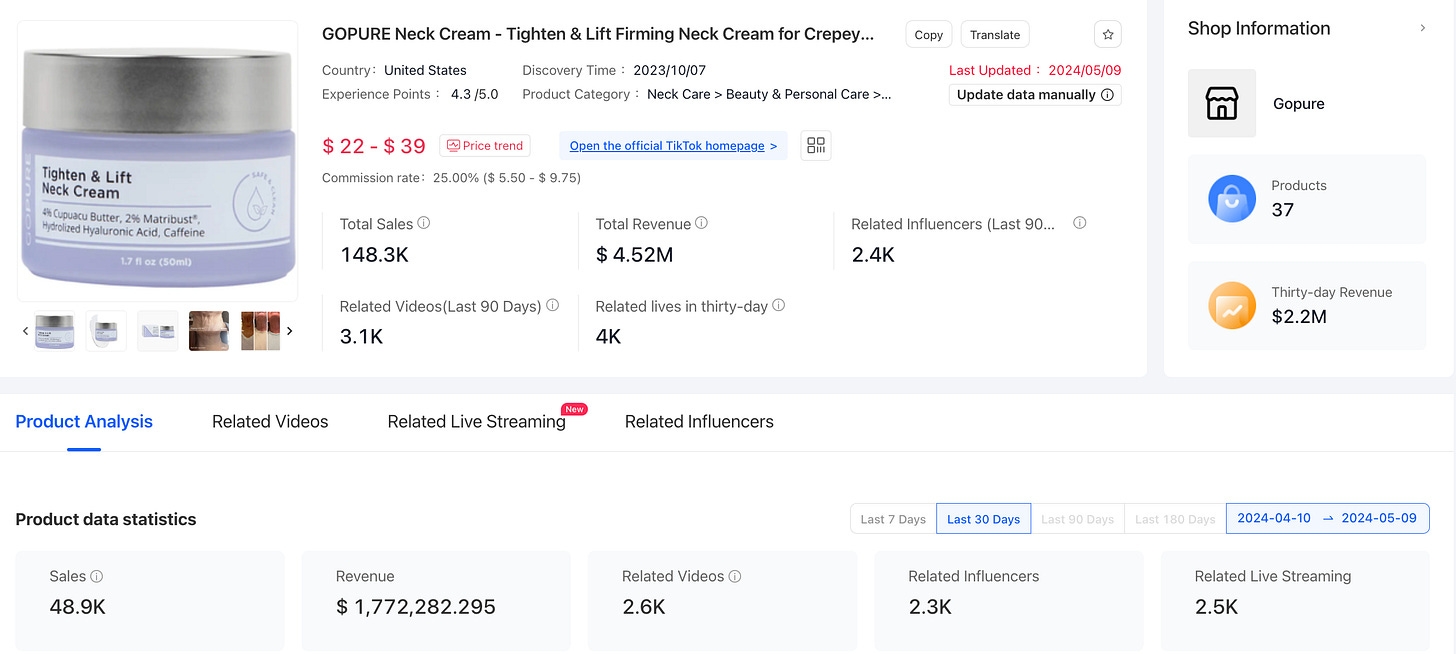Click info icon beside Related Videos(Last 90 Days)
Image resolution: width=1456 pixels, height=654 pixels.
[x=552, y=305]
